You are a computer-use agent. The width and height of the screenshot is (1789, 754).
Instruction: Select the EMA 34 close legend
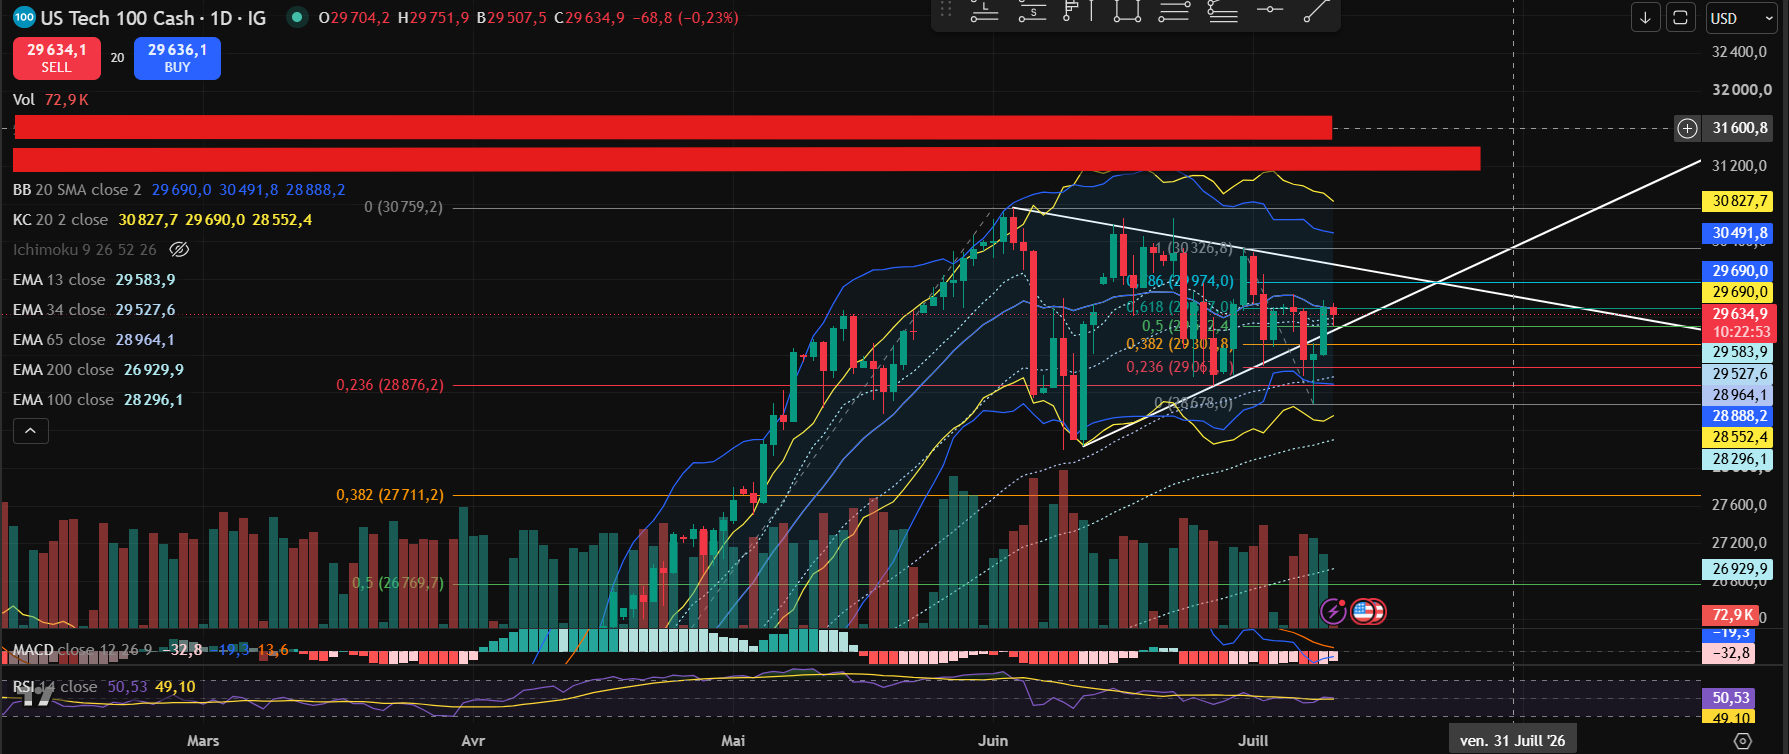pyautogui.click(x=59, y=310)
